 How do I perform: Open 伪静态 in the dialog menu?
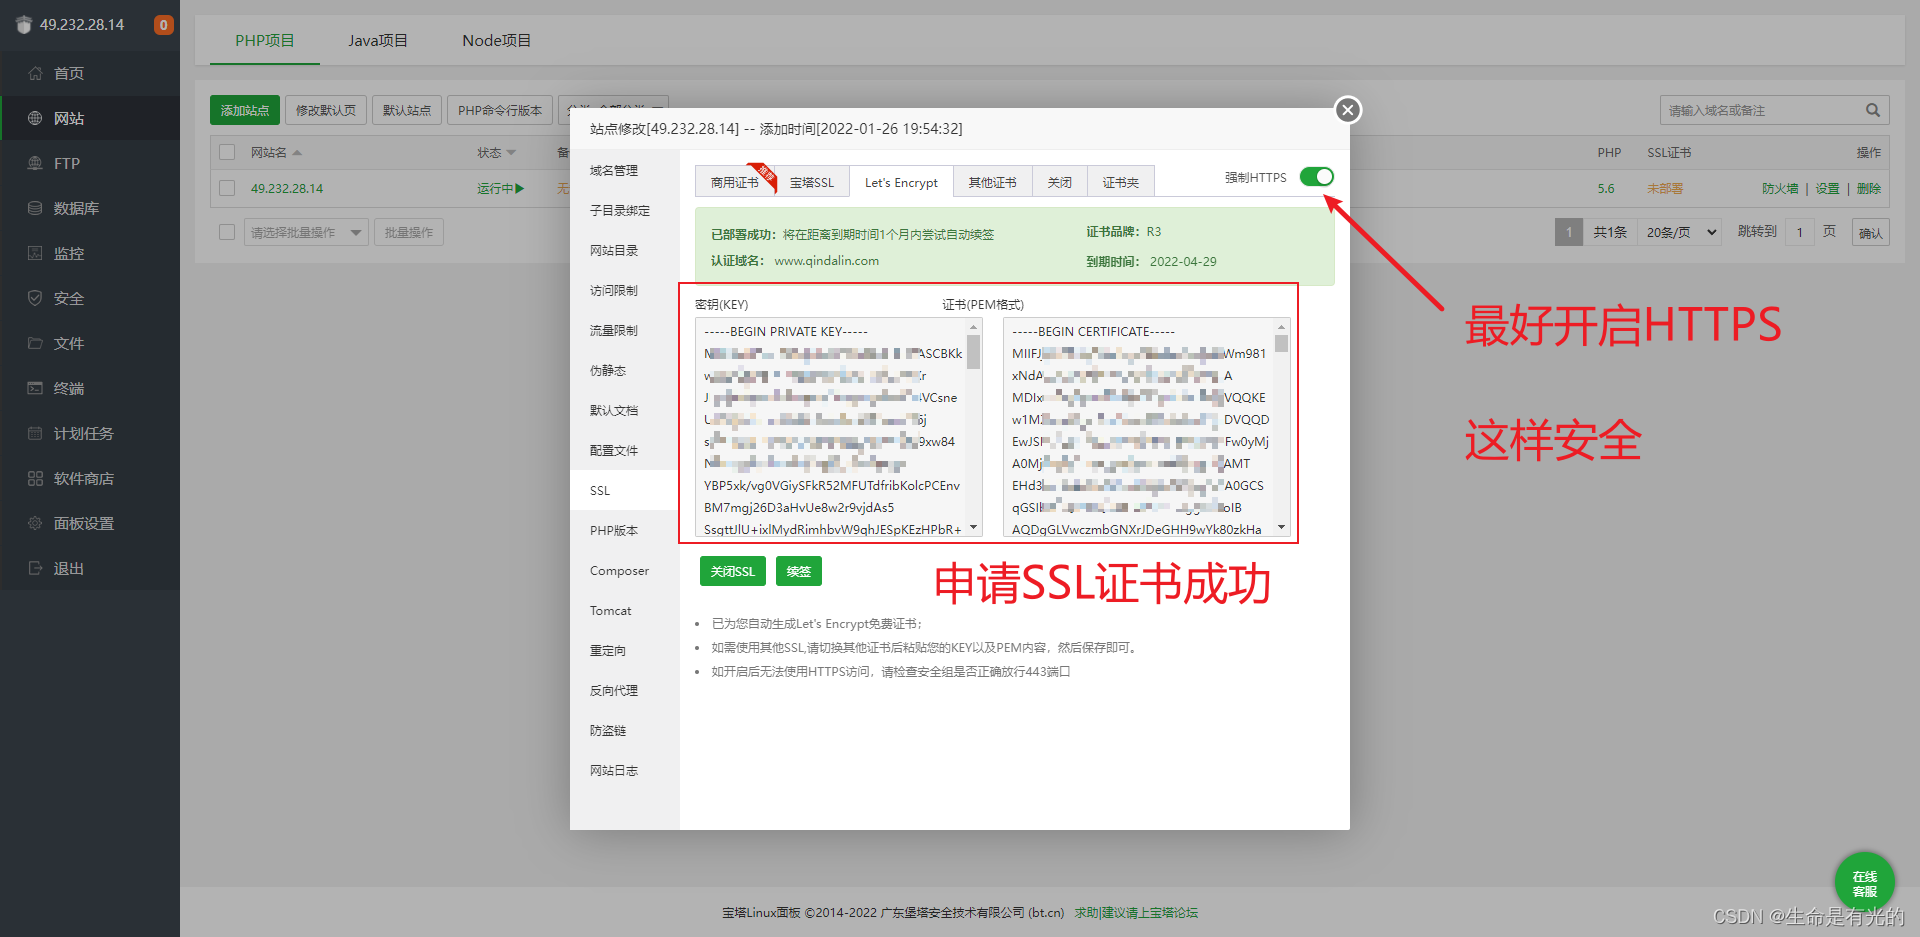click(625, 370)
